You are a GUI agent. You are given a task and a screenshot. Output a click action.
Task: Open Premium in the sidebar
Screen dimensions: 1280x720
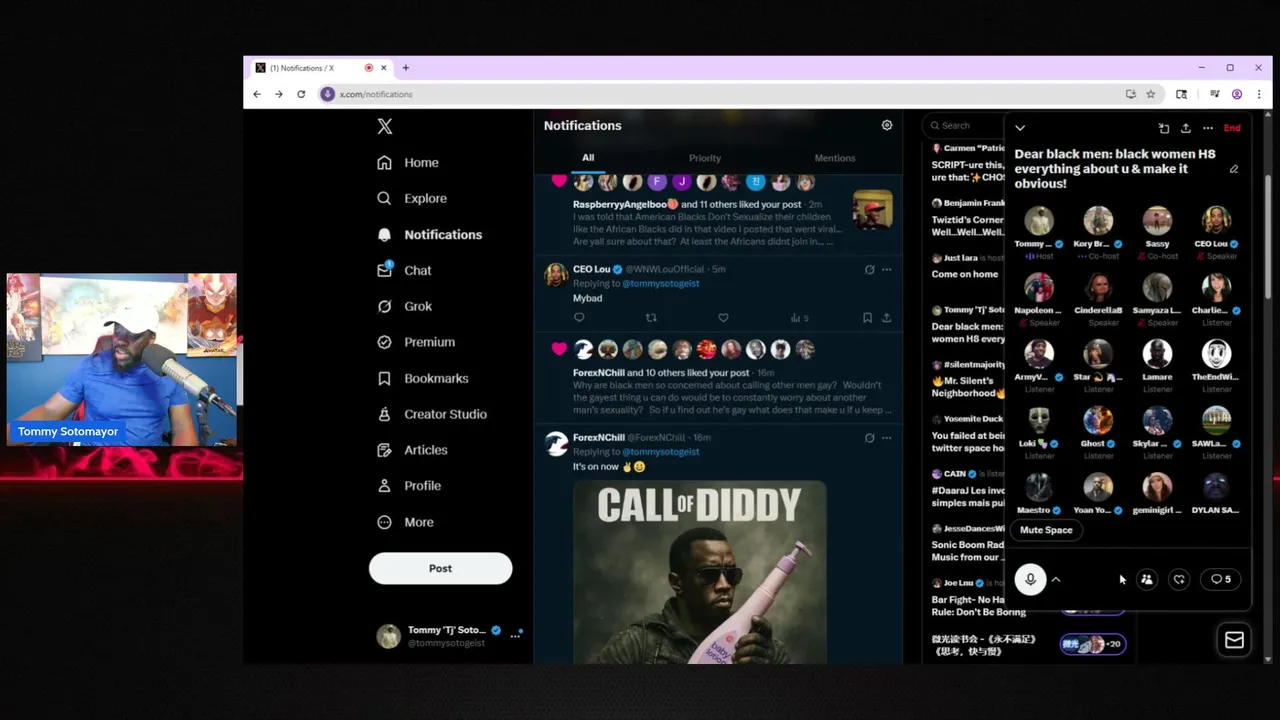click(x=416, y=342)
